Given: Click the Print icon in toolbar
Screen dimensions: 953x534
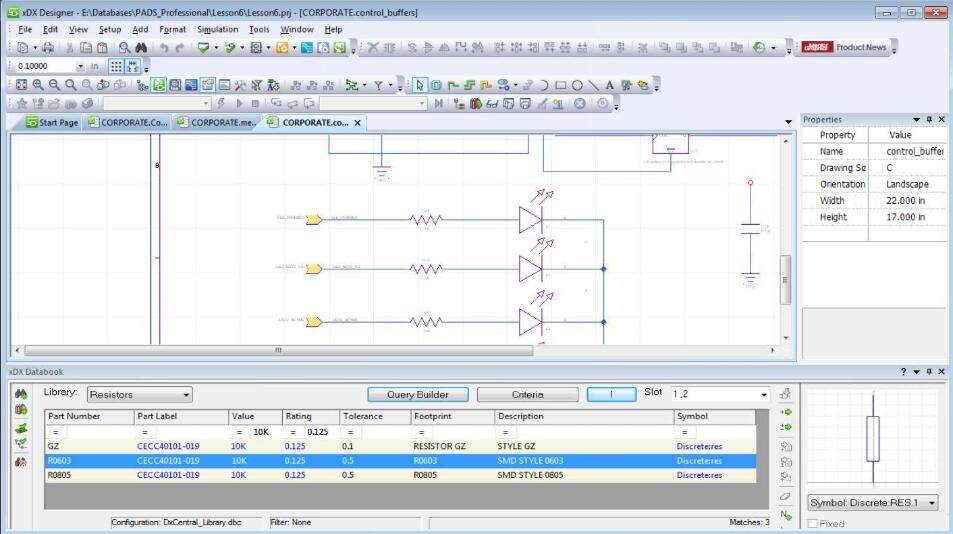Looking at the screenshot, I should click(x=48, y=47).
